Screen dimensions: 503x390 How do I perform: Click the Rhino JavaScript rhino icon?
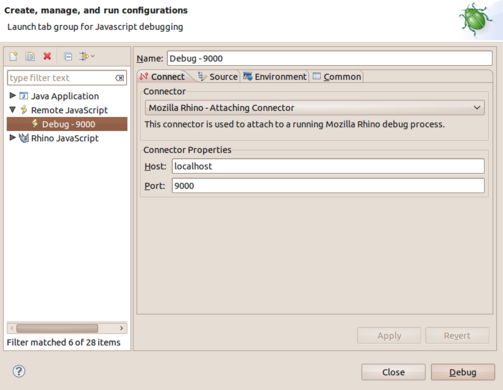(24, 138)
